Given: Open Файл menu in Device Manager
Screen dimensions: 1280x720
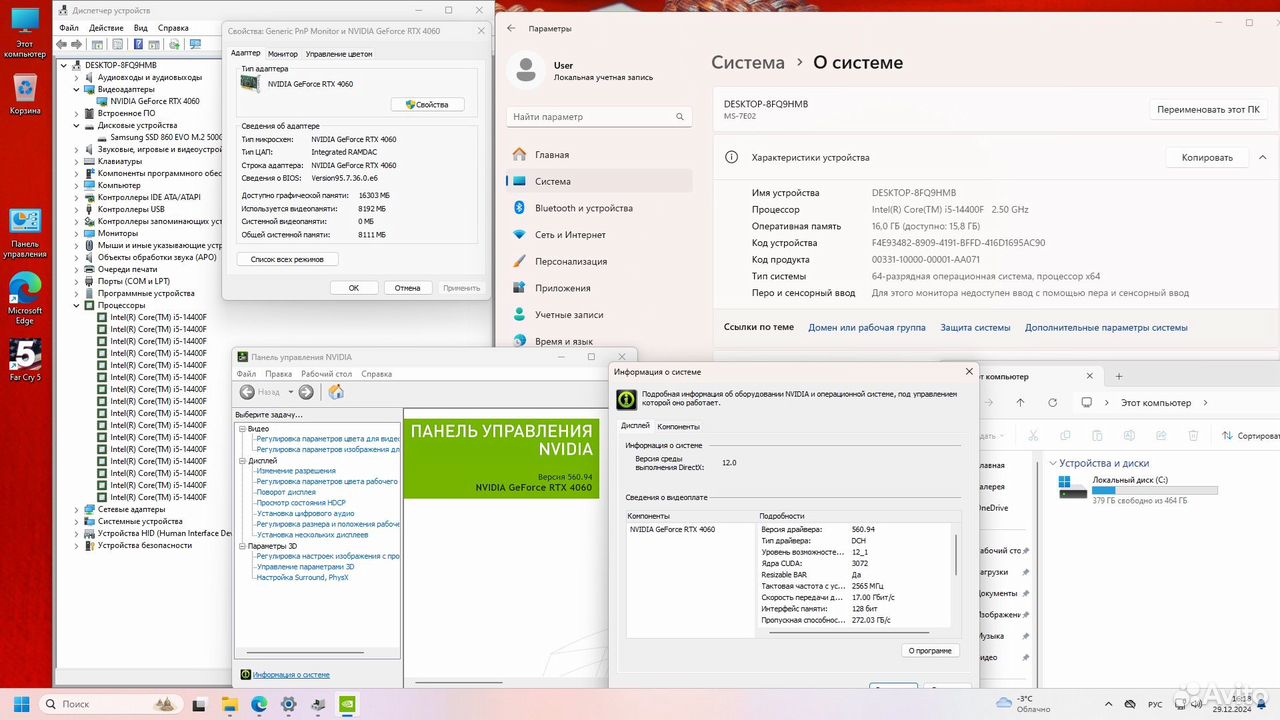Looking at the screenshot, I should (68, 28).
